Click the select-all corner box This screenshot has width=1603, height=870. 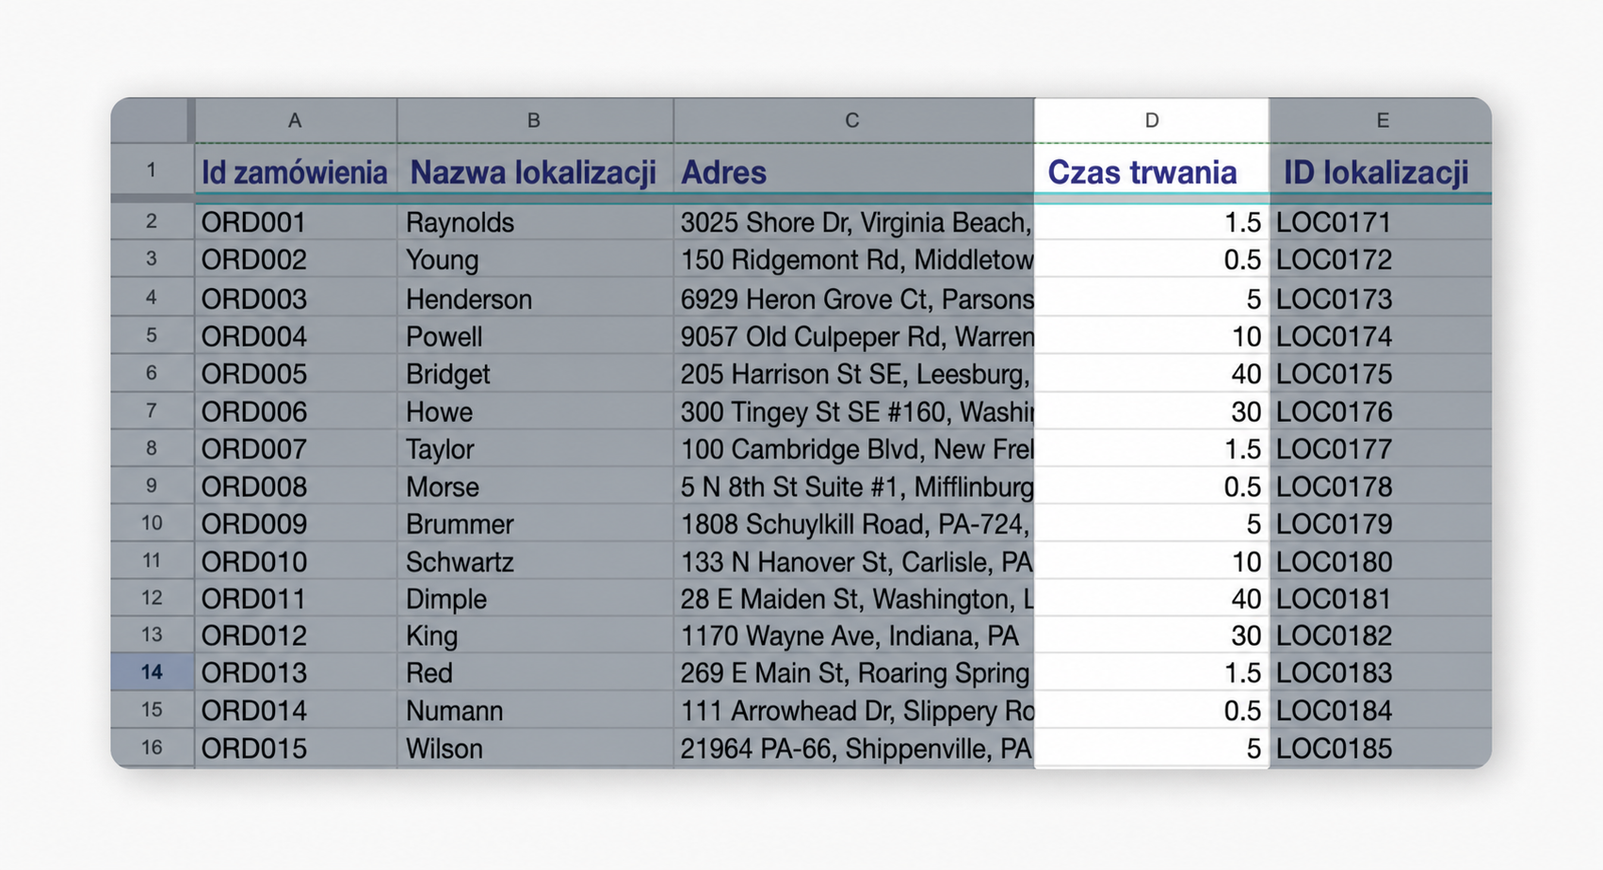pos(152,120)
